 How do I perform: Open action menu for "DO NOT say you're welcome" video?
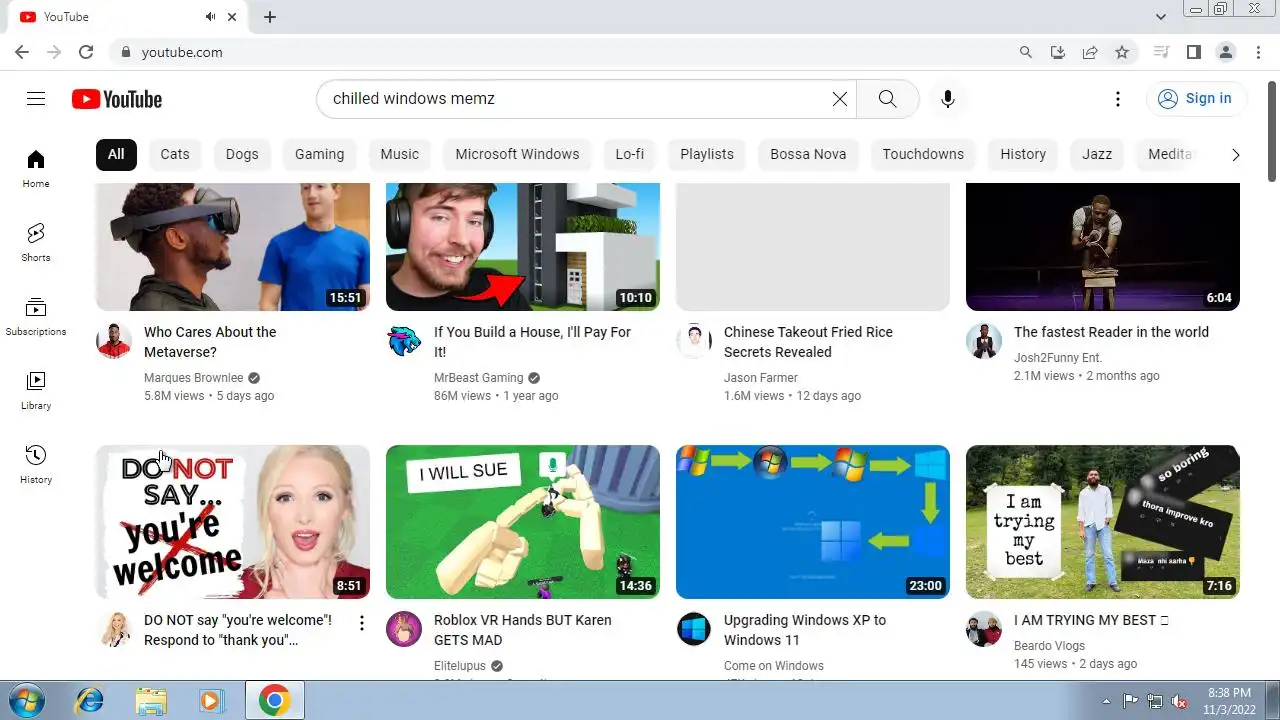362,624
